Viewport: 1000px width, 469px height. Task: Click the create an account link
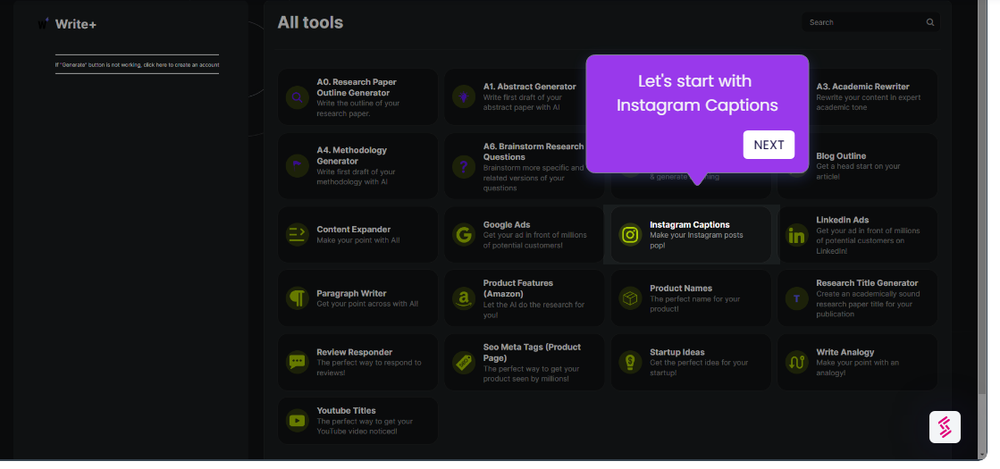137,65
